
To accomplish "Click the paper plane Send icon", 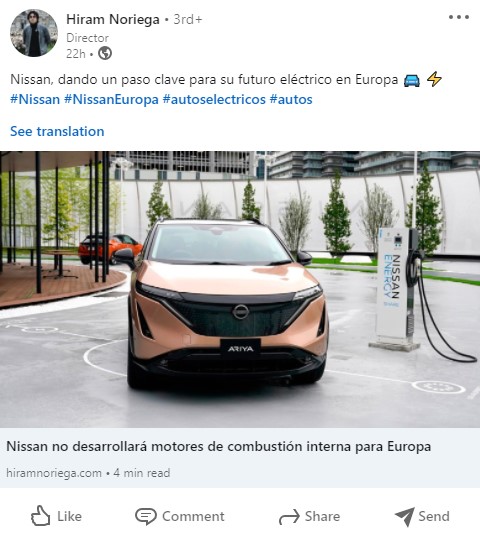I will click(405, 516).
